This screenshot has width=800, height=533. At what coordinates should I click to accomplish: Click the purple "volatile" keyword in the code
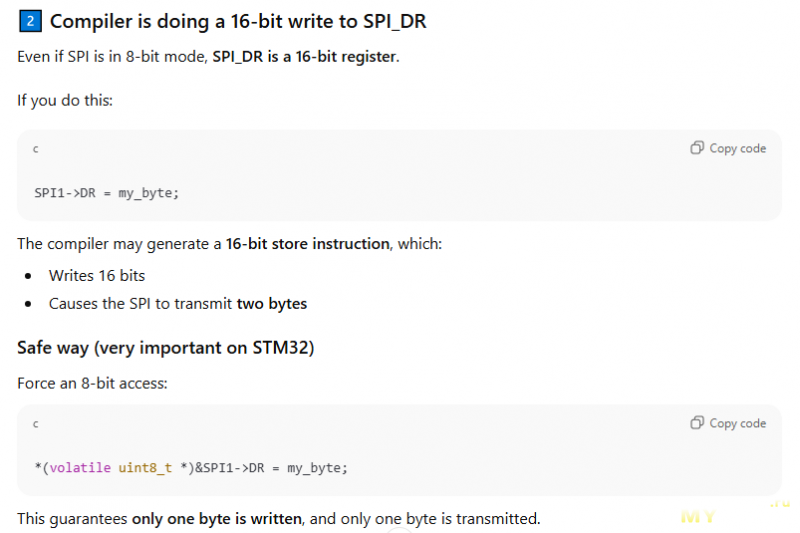80,467
